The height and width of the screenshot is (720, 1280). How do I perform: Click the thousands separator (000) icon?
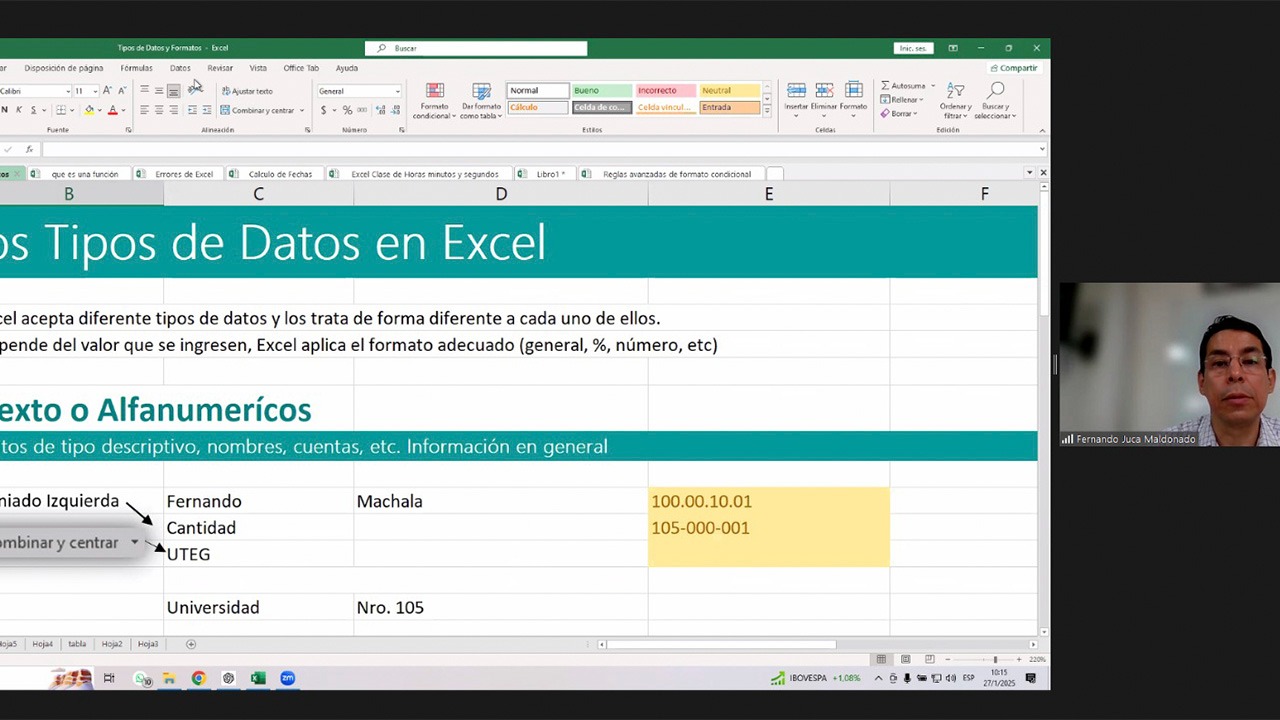(361, 110)
